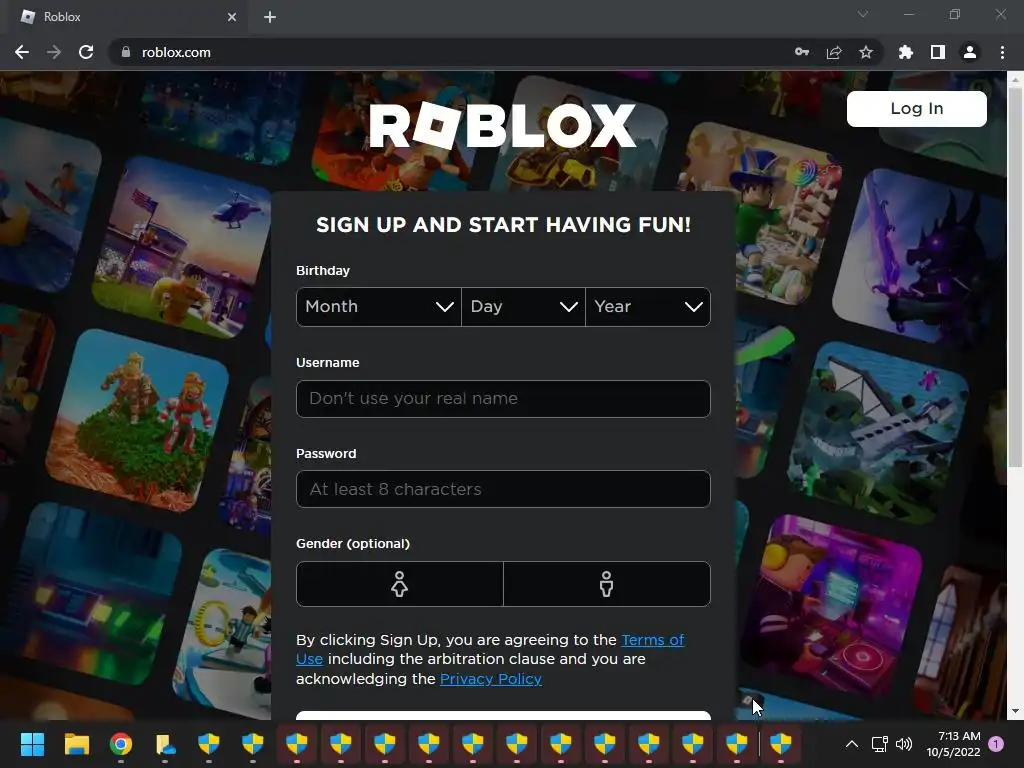
Task: Open the Terms of Use link
Action: coord(652,640)
